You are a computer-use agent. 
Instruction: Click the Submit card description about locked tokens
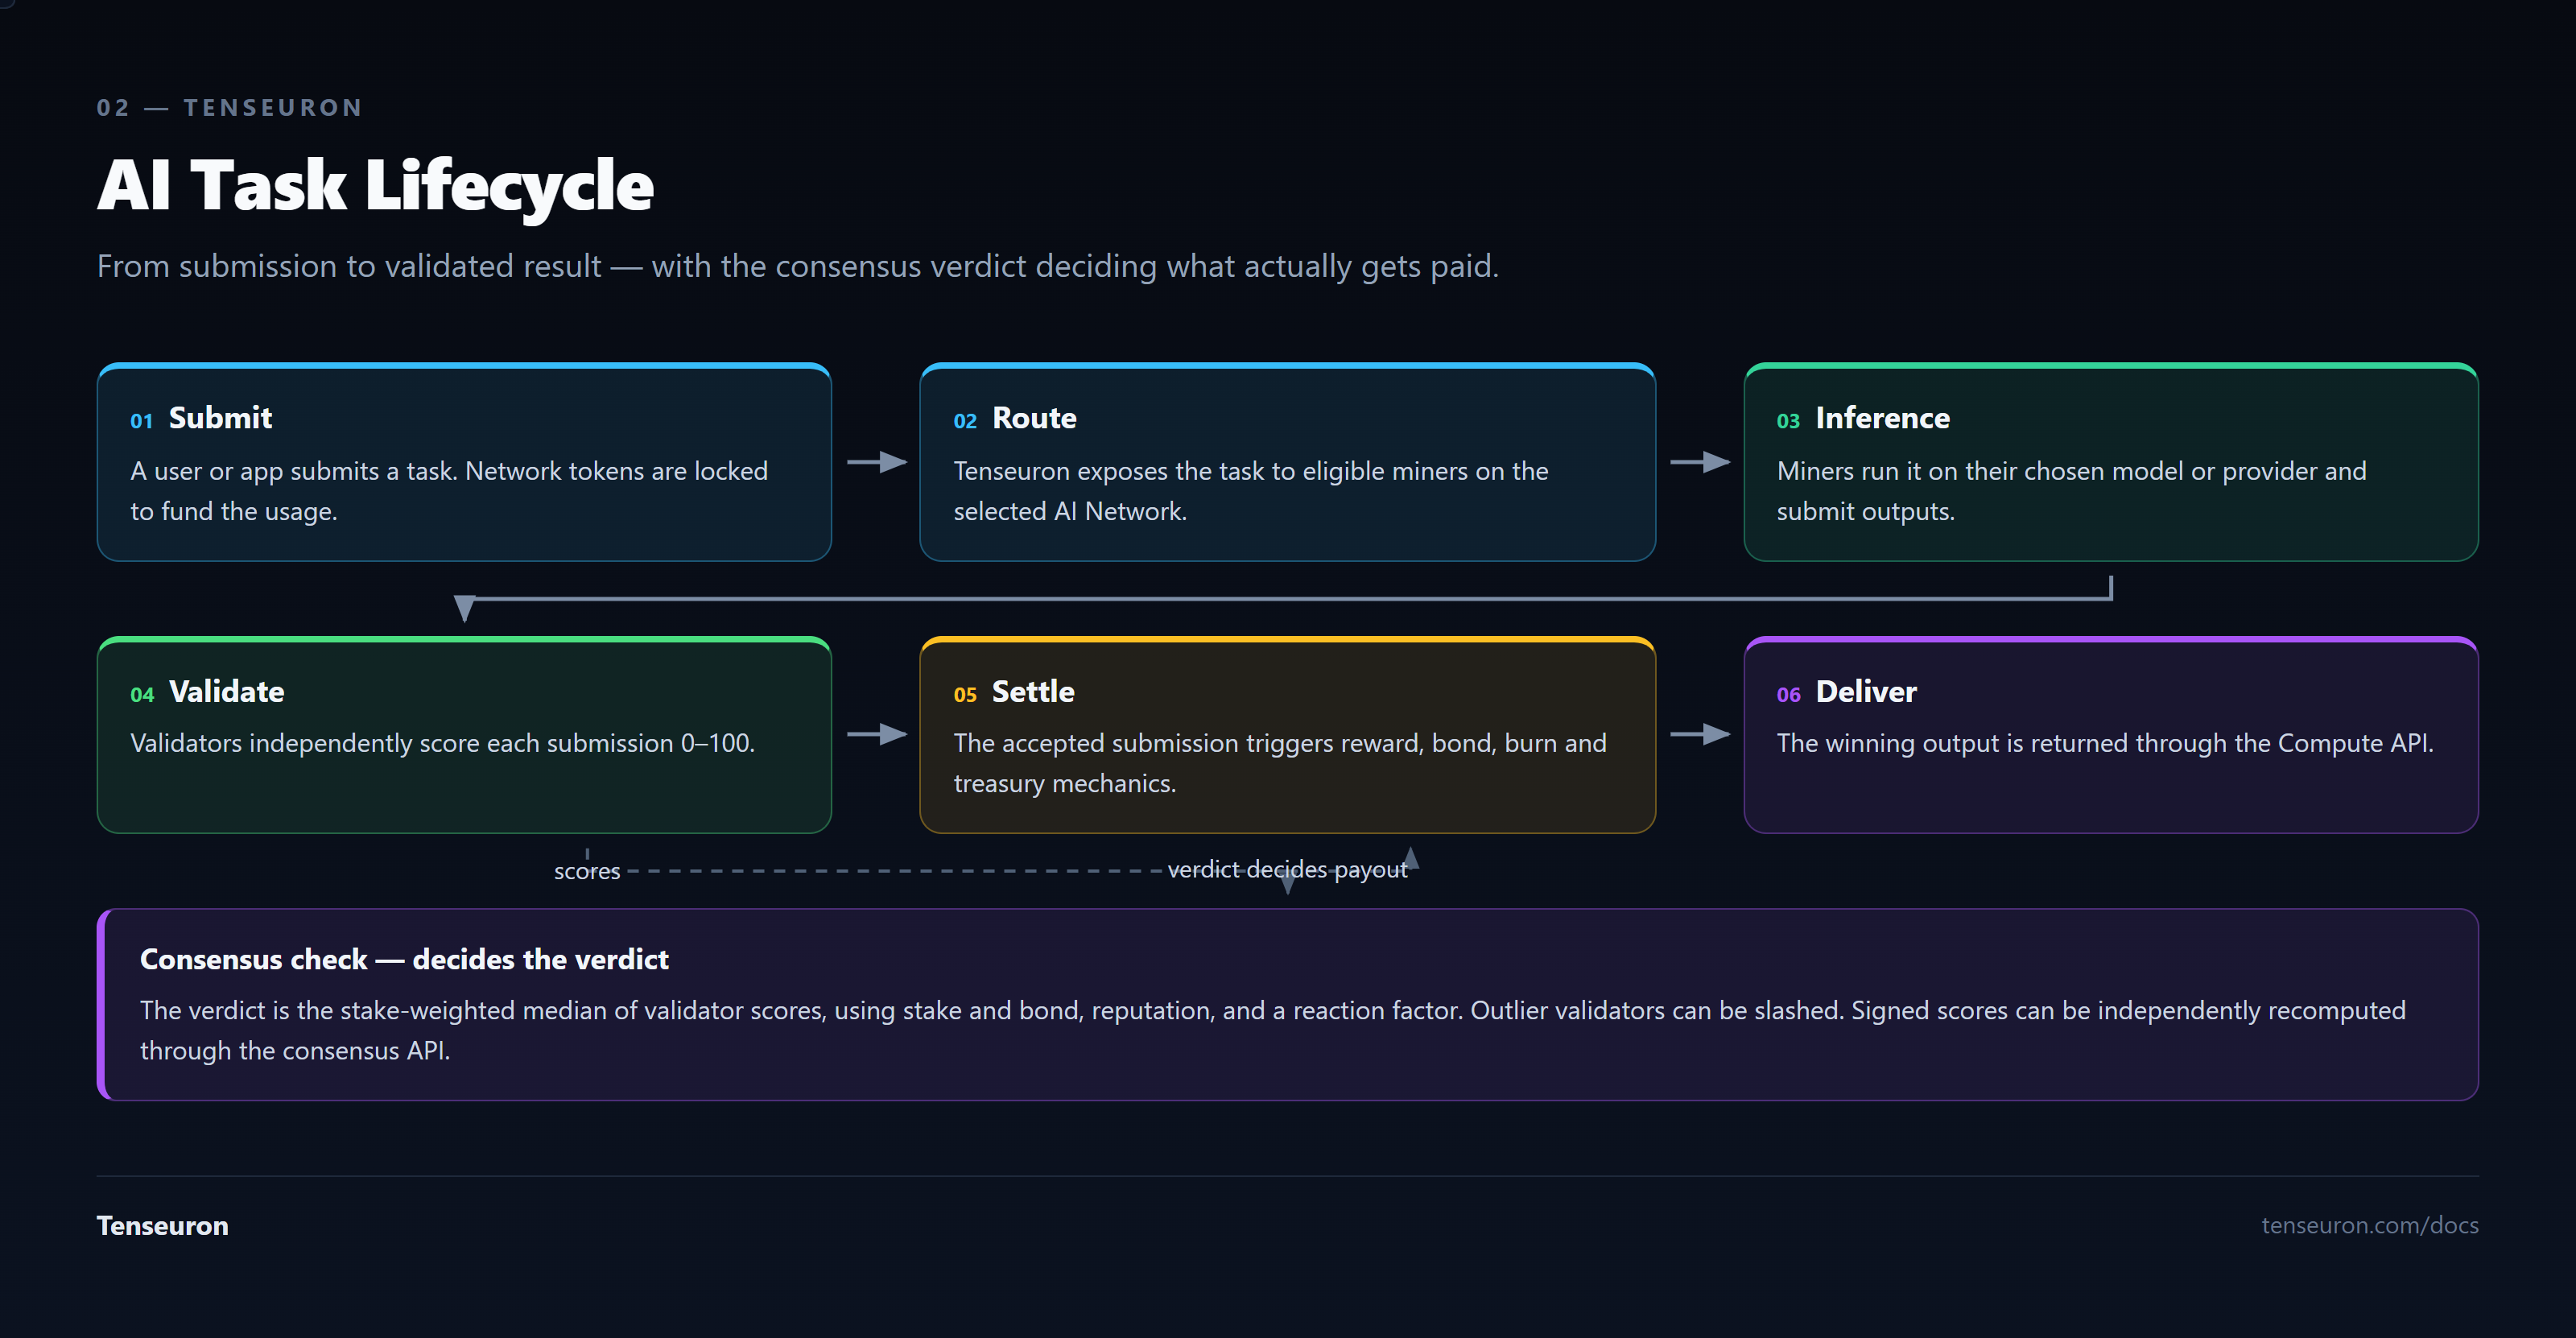pos(449,491)
